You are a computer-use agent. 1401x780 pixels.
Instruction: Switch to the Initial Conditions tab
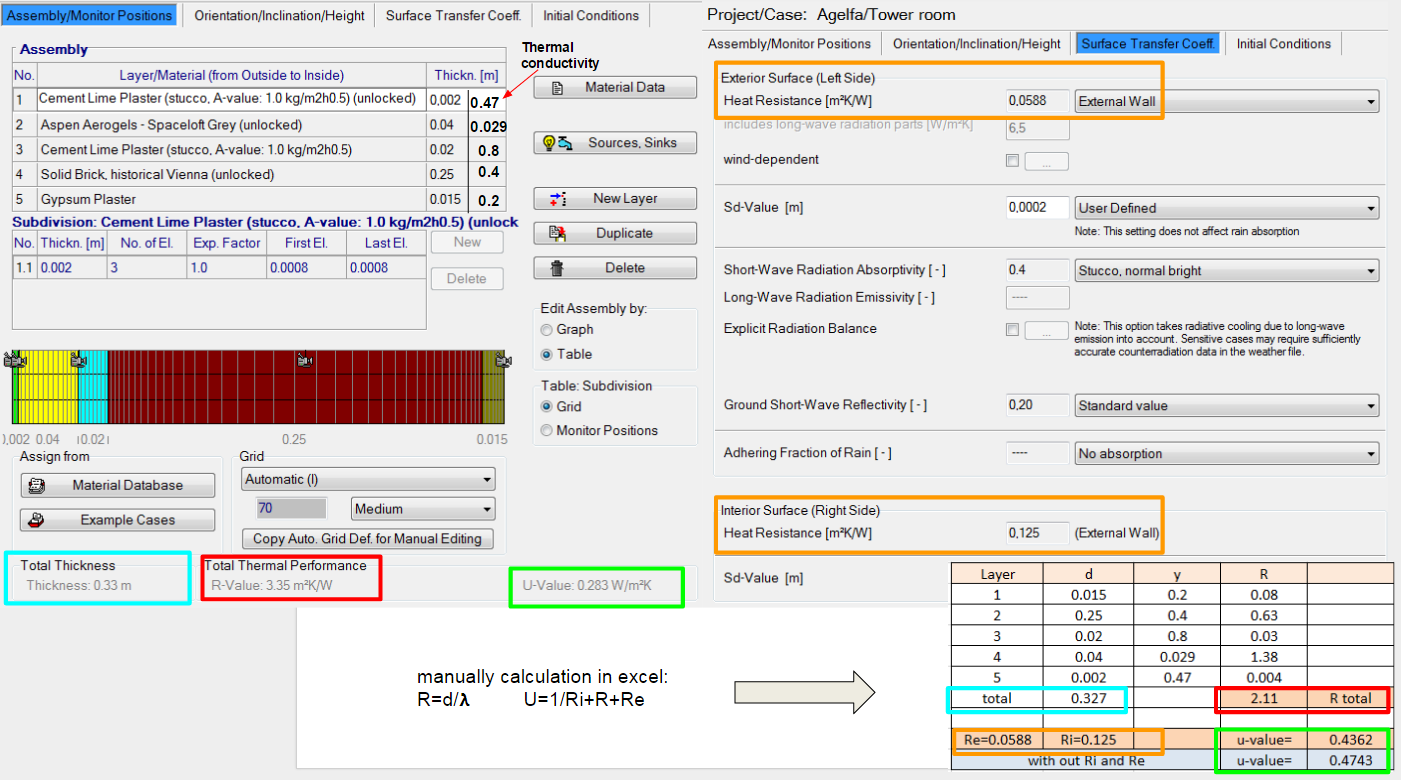pyautogui.click(x=590, y=15)
